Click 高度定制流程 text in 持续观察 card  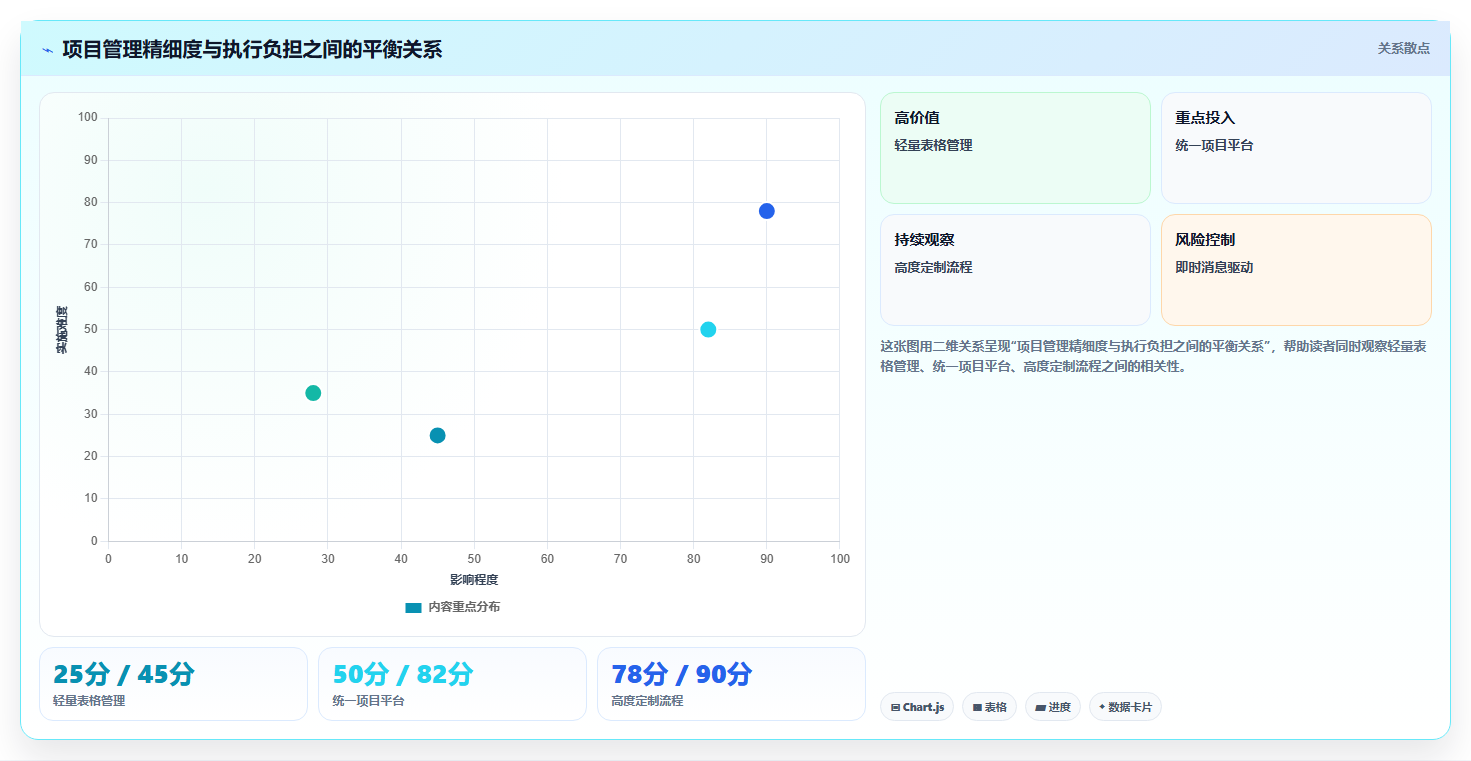tap(933, 267)
